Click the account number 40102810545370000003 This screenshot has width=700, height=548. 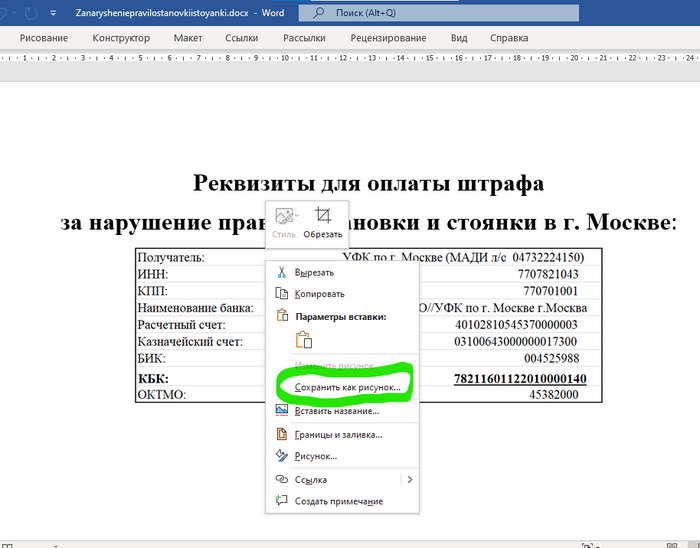(x=516, y=324)
